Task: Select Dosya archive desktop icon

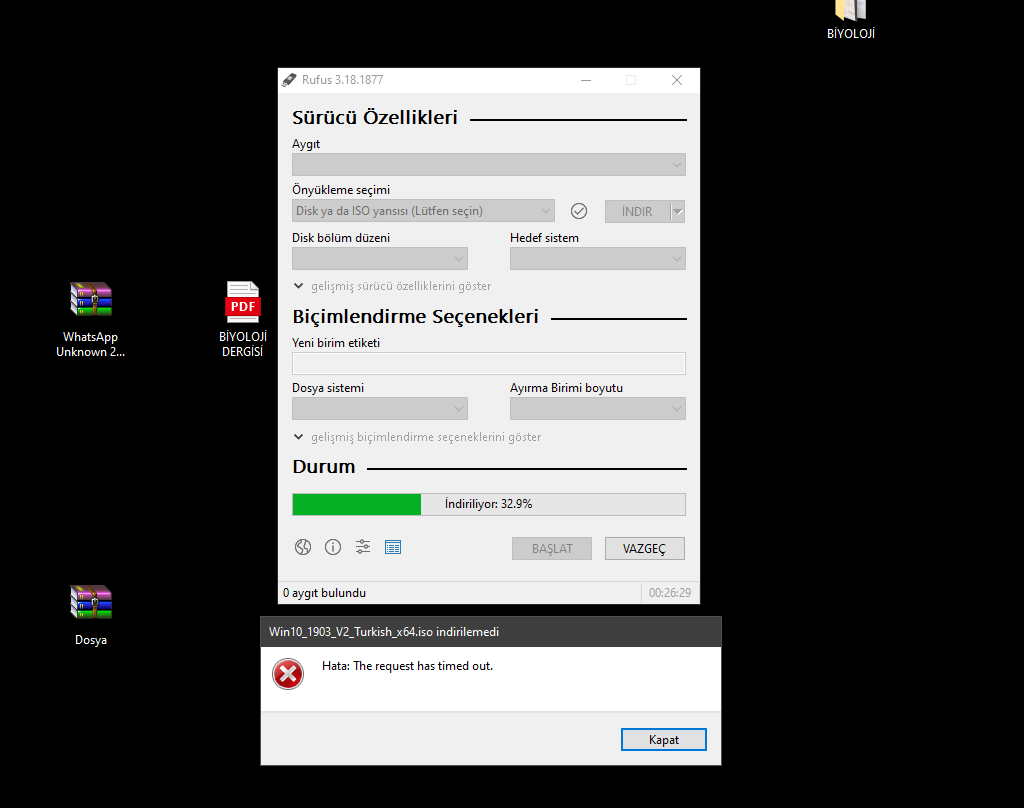Action: [x=91, y=615]
